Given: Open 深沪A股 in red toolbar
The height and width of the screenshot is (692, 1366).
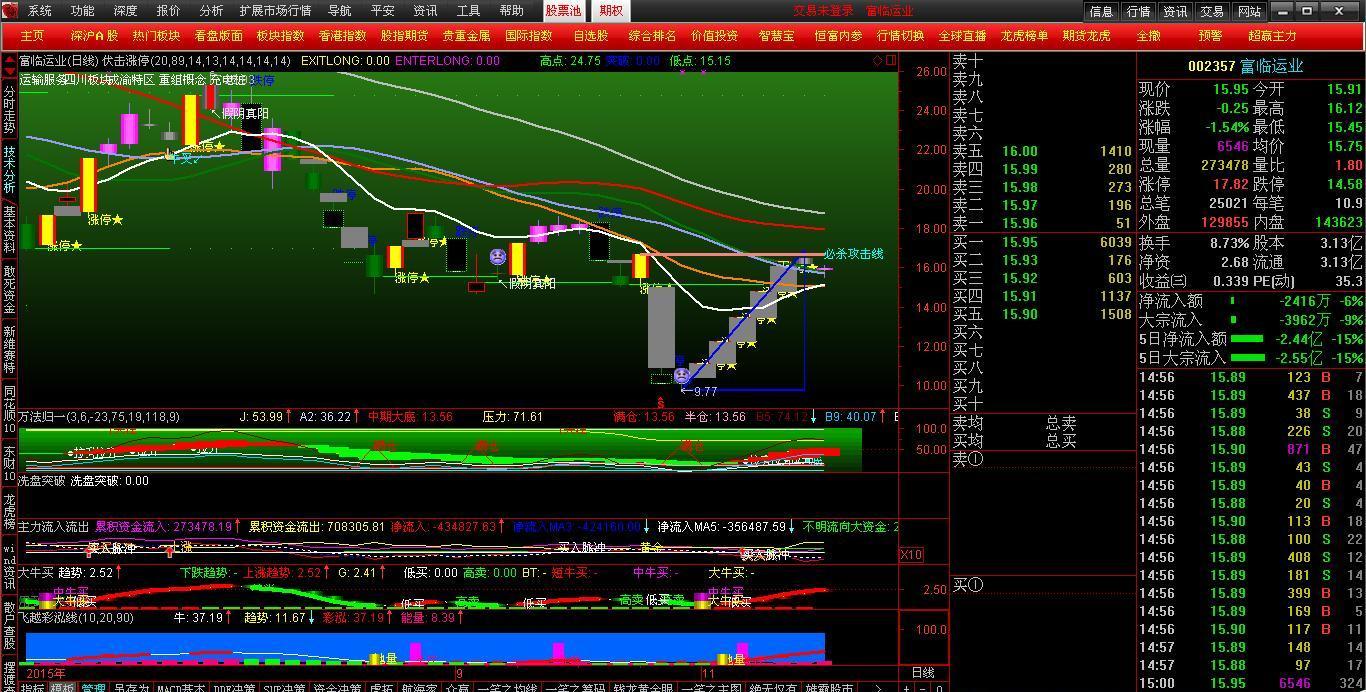Looking at the screenshot, I should (94, 35).
